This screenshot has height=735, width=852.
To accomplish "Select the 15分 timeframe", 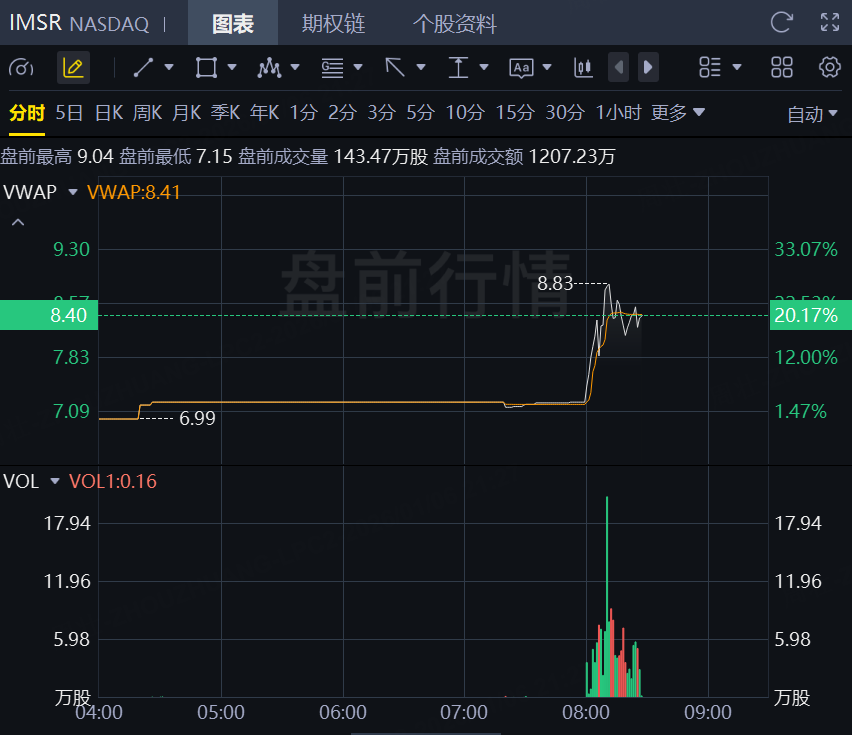I will (x=515, y=113).
